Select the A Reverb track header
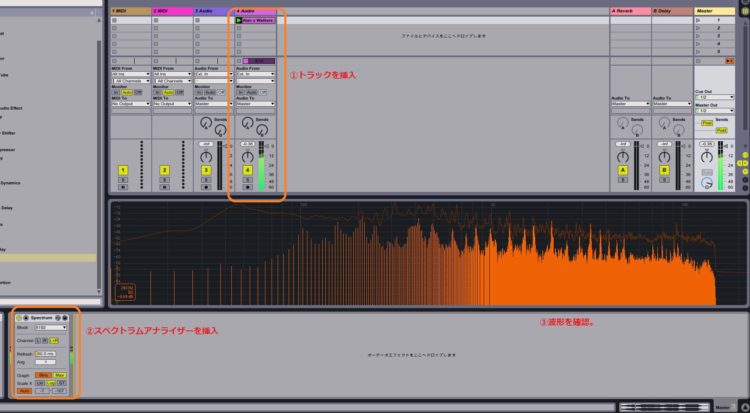Screen dimensions: 750x413 tap(630, 11)
